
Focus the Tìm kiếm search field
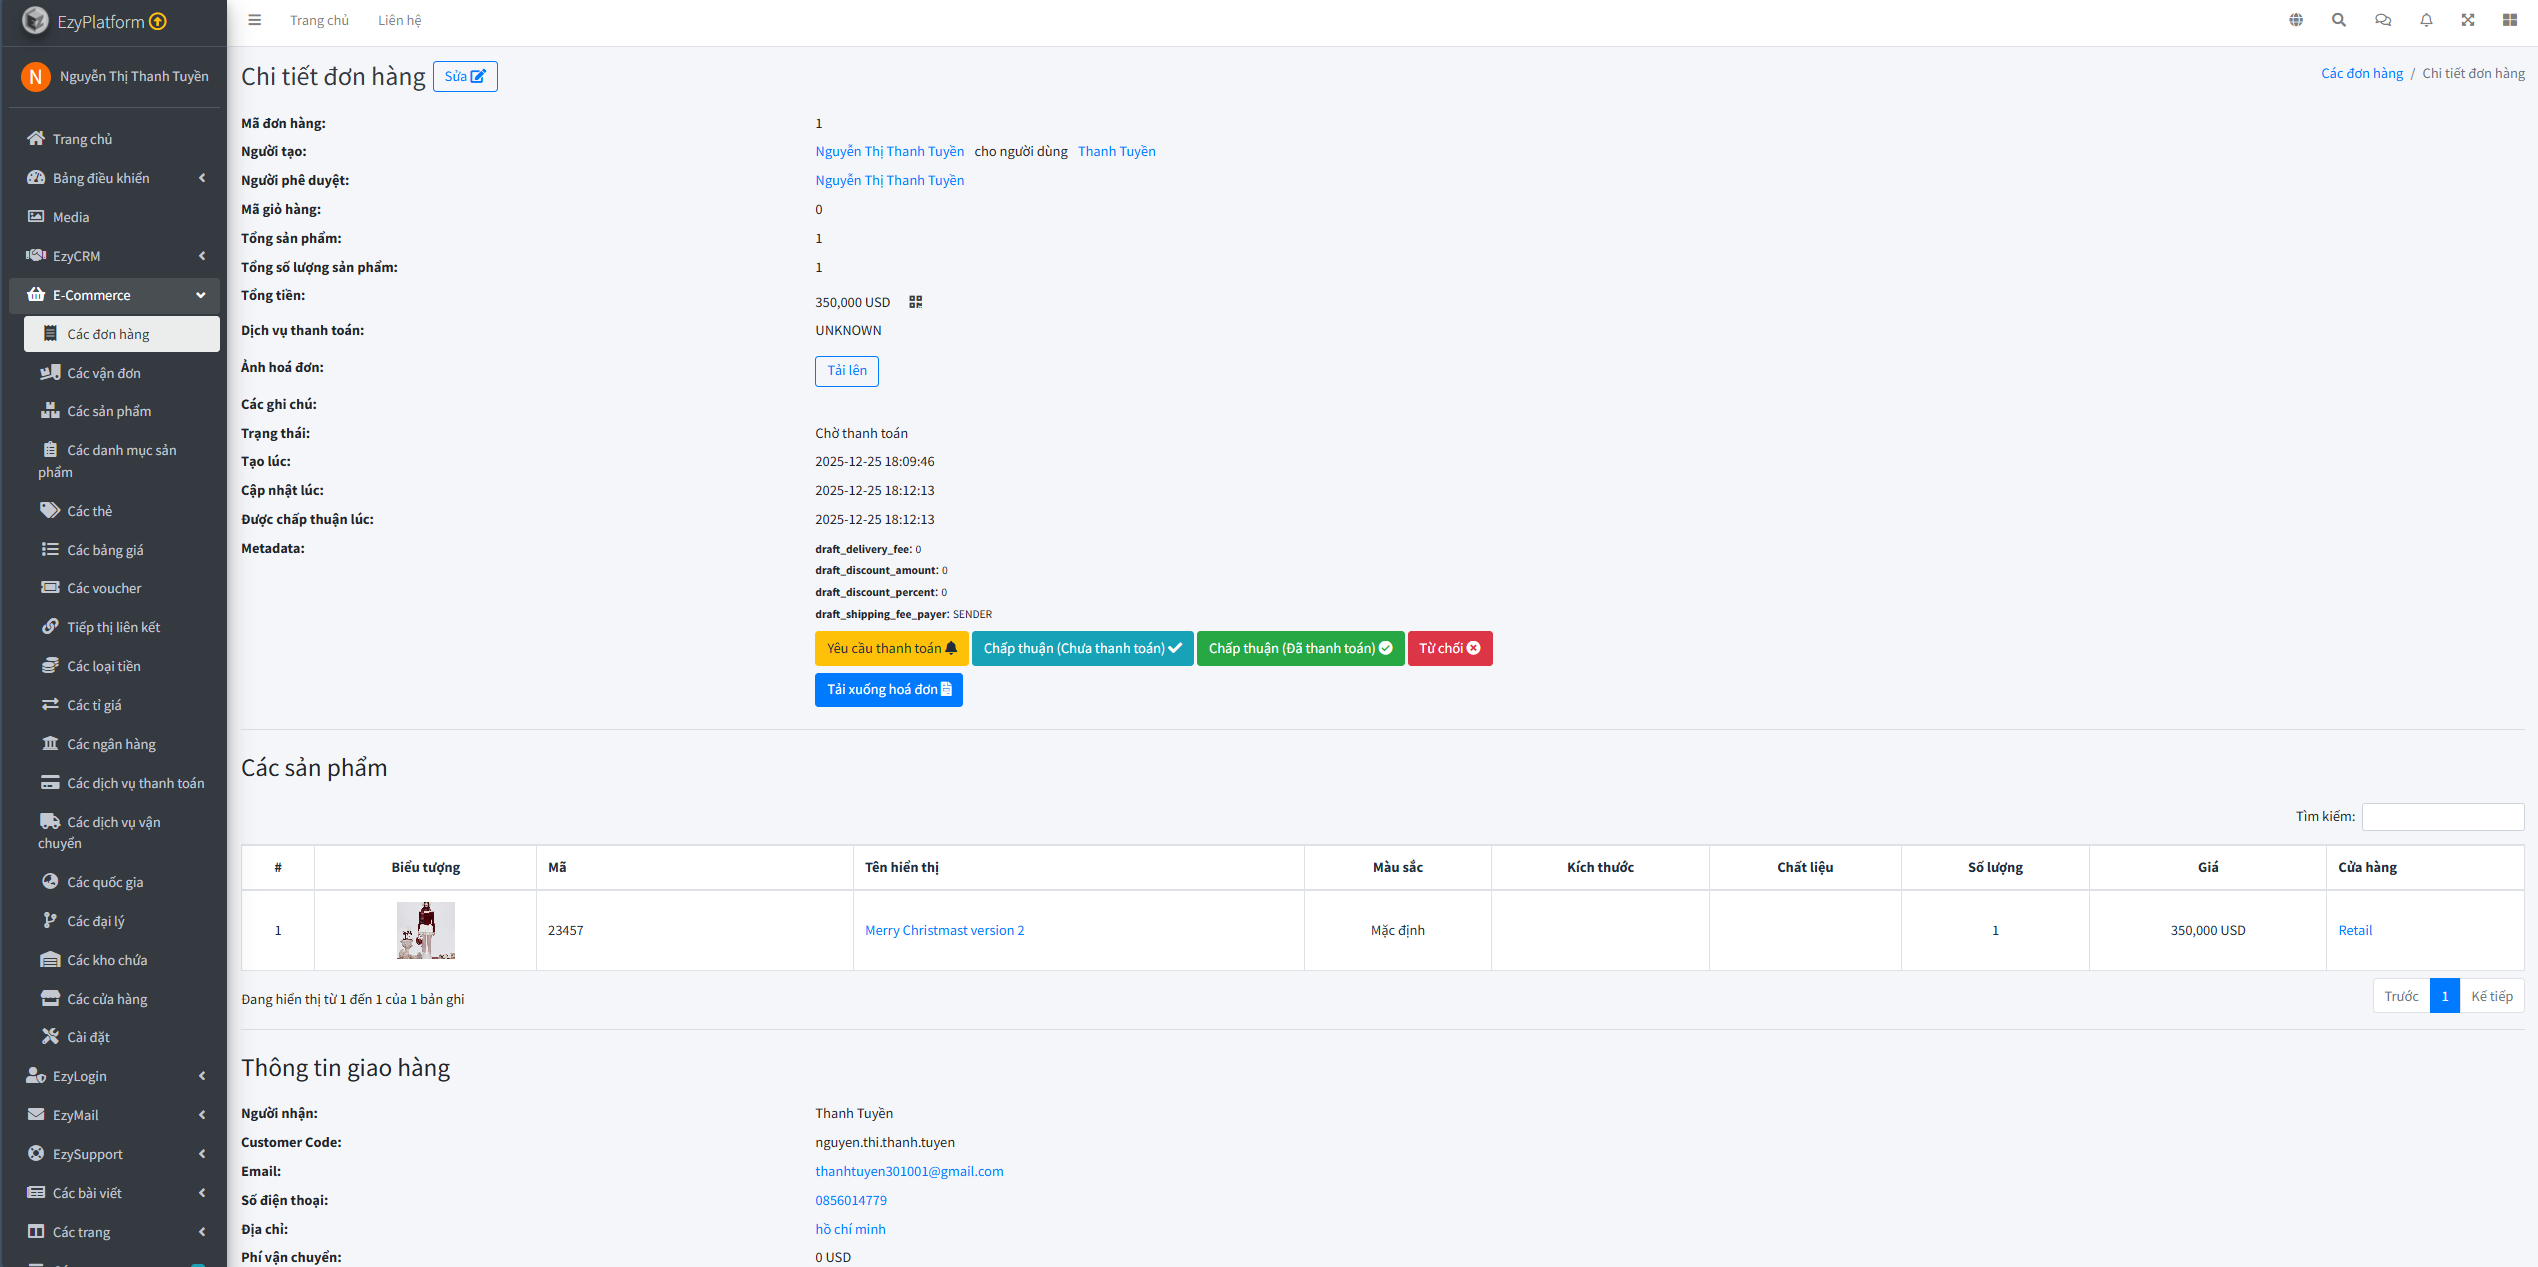tap(2442, 816)
